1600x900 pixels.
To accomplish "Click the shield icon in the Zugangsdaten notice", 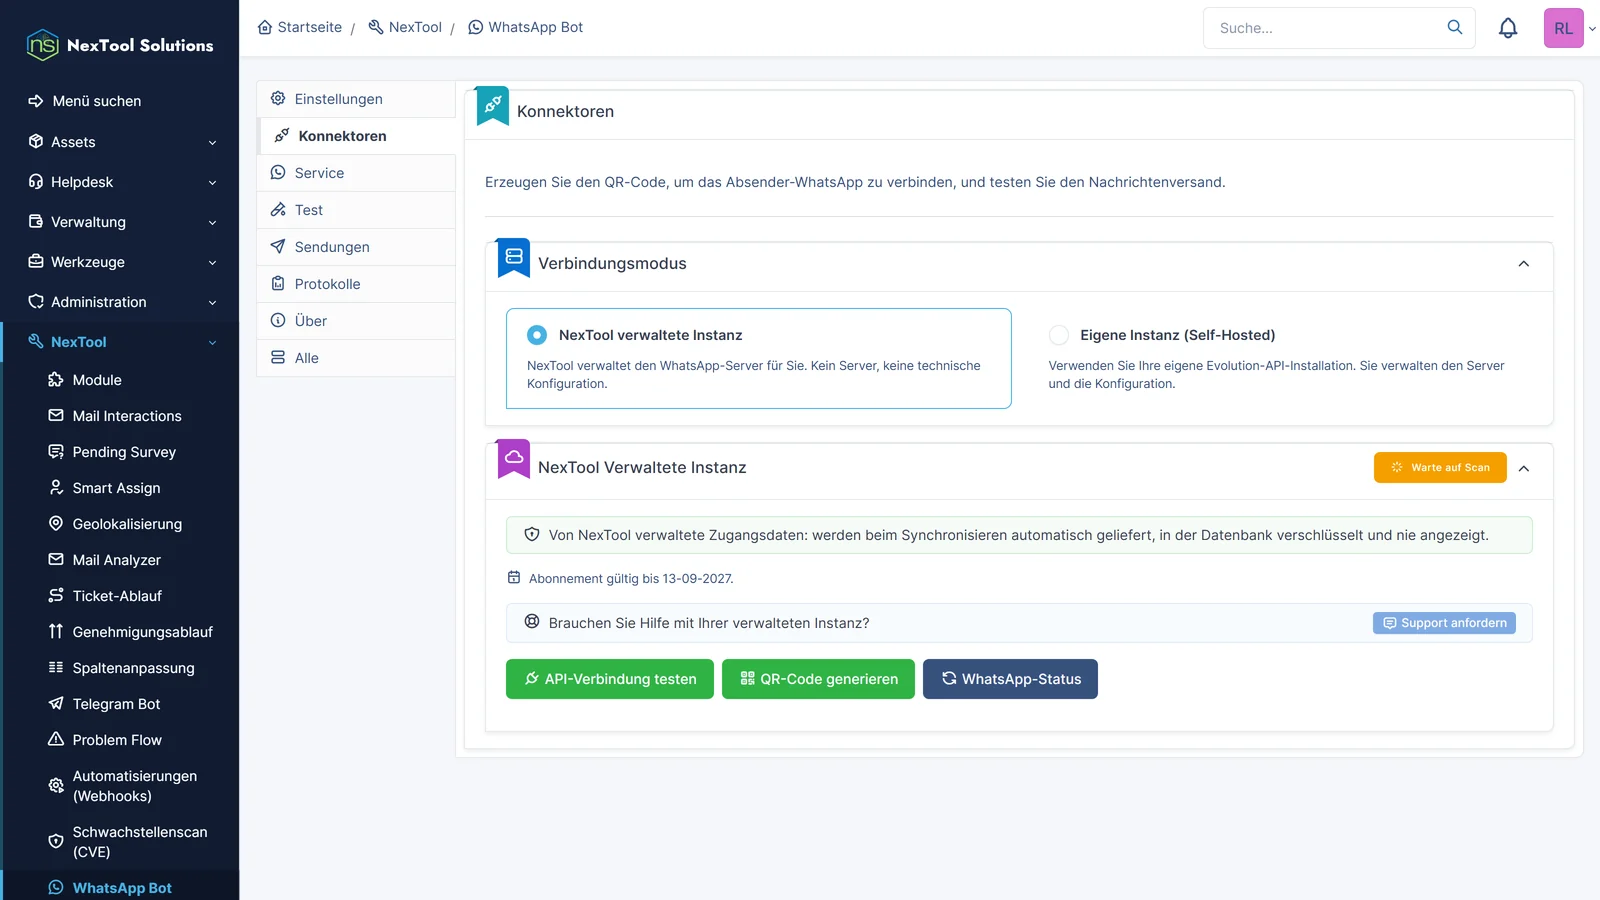I will (x=532, y=535).
